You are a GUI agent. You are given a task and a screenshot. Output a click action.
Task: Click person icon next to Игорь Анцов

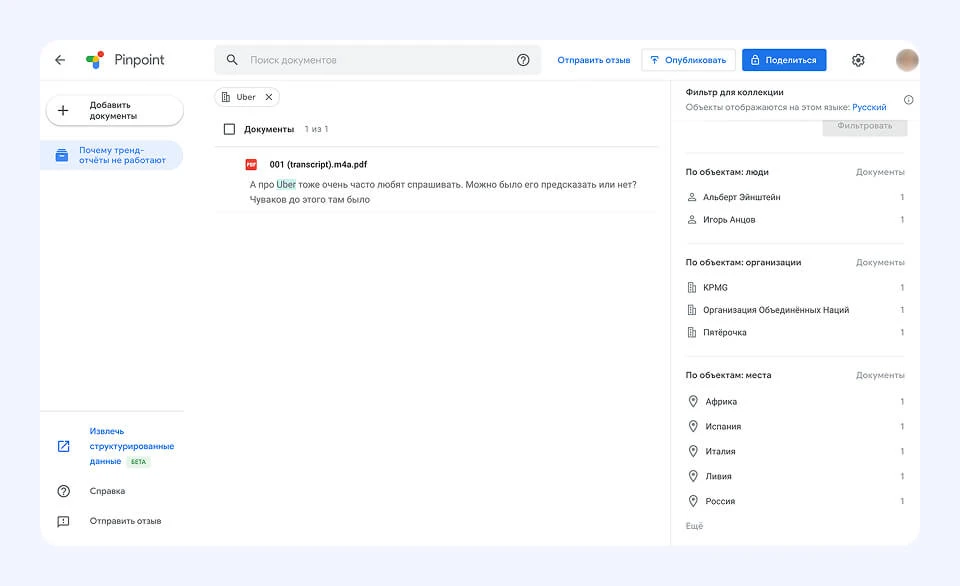(x=692, y=220)
